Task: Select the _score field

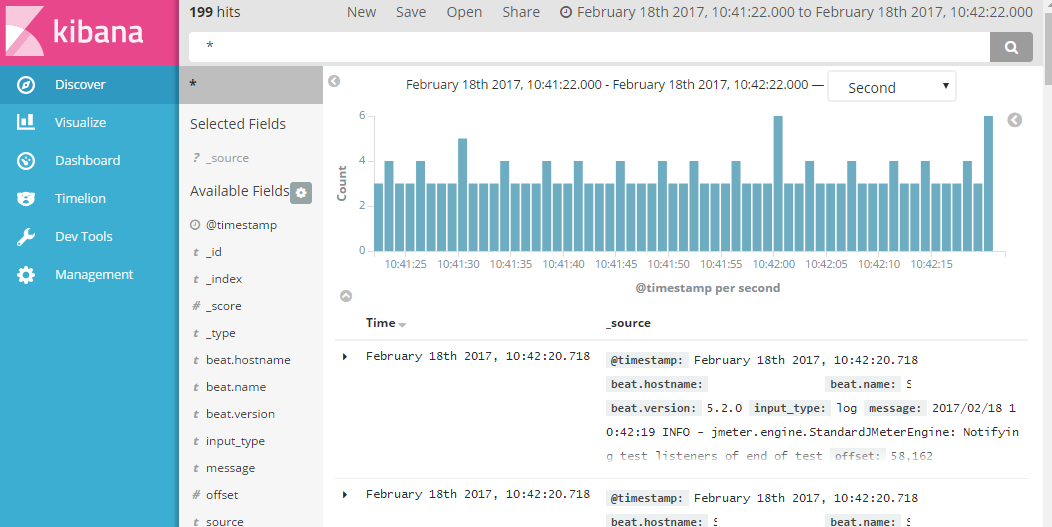Action: (223, 306)
